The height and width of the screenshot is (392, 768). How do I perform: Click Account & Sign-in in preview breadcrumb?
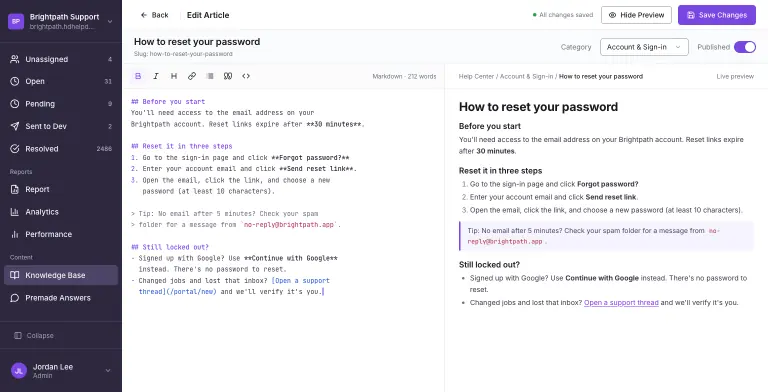click(527, 76)
